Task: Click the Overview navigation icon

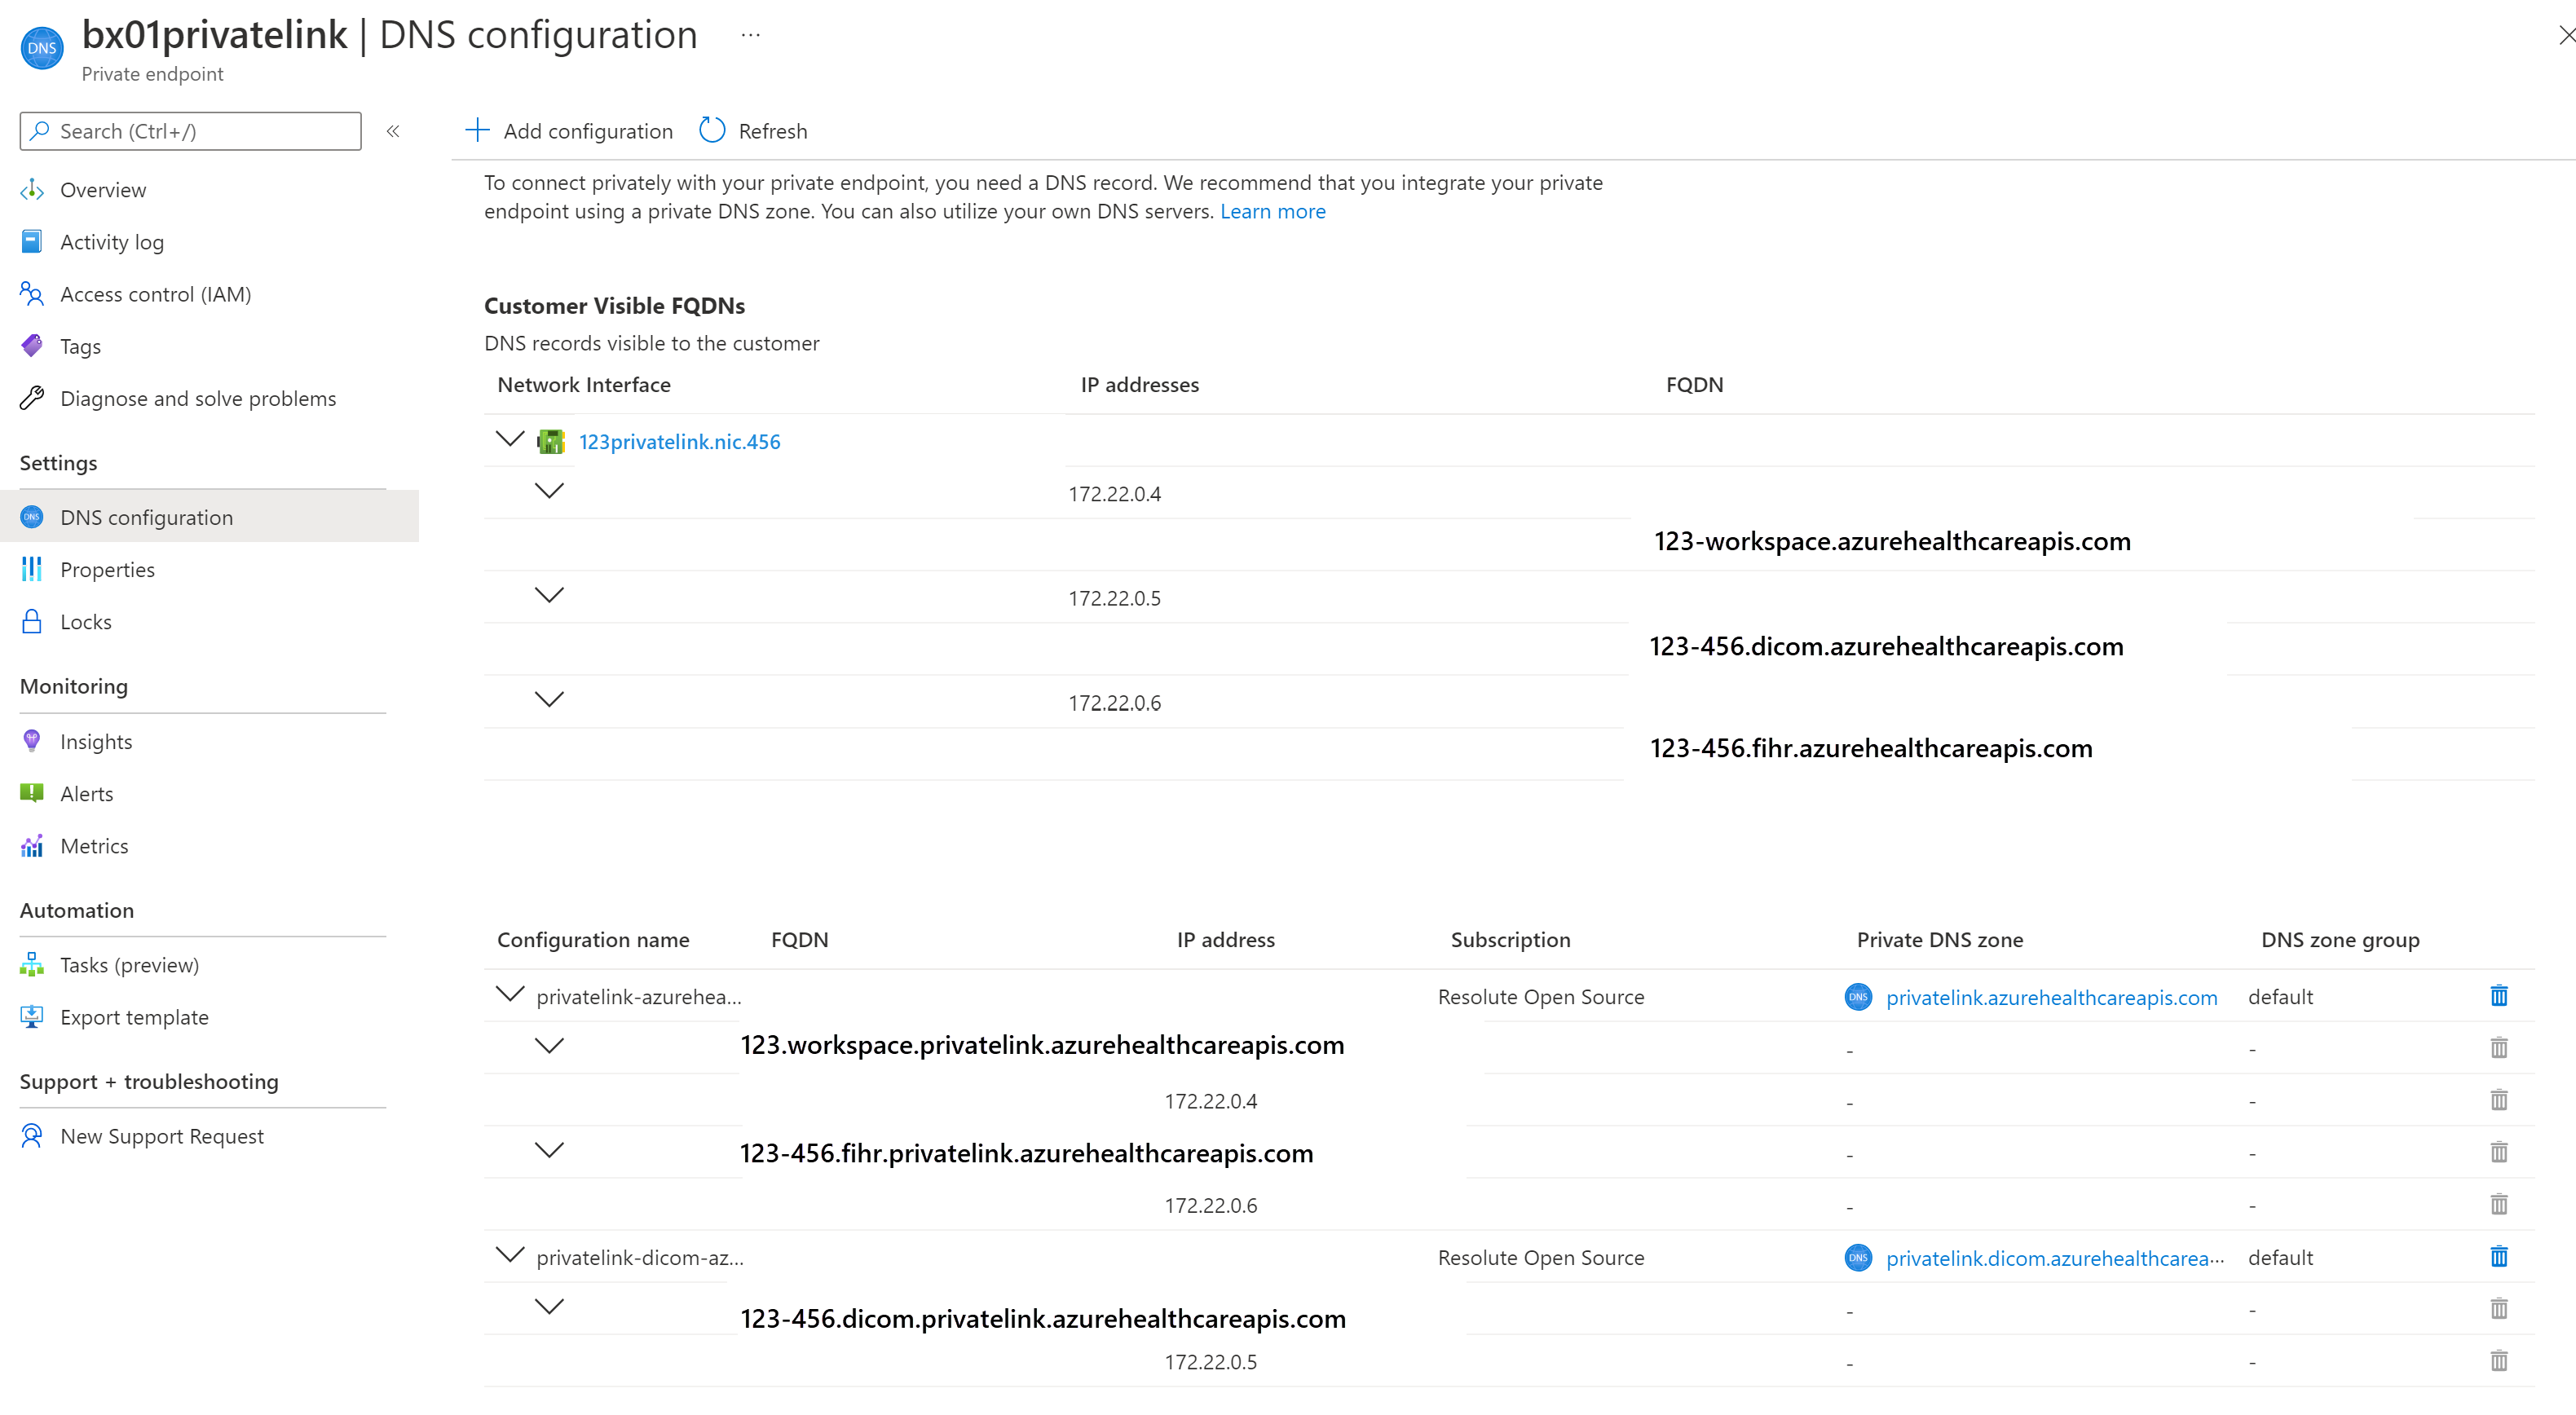Action: click(x=33, y=188)
